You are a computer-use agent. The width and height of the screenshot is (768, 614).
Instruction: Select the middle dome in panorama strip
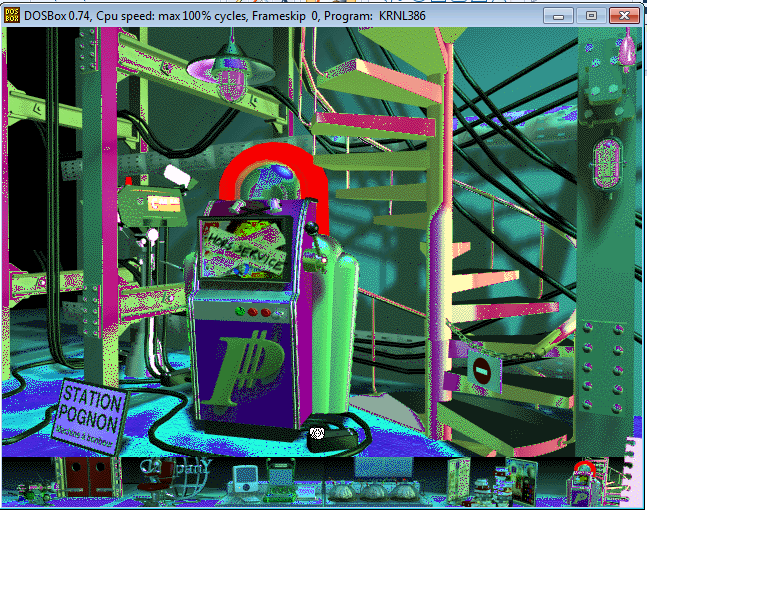374,491
